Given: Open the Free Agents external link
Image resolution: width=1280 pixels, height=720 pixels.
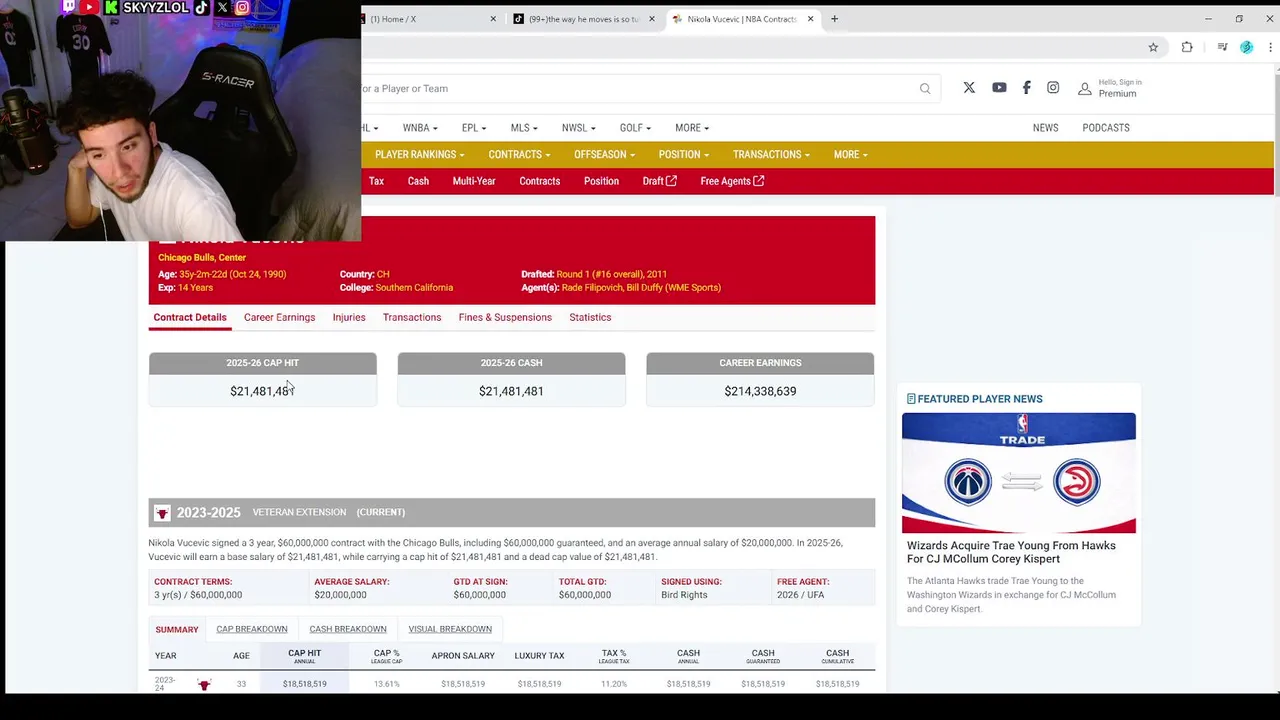Looking at the screenshot, I should point(732,181).
